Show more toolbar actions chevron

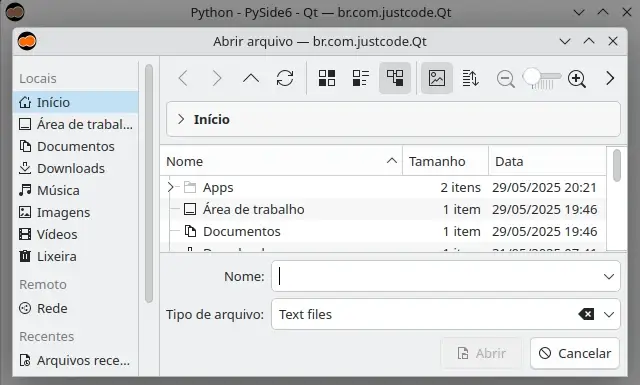pos(610,78)
